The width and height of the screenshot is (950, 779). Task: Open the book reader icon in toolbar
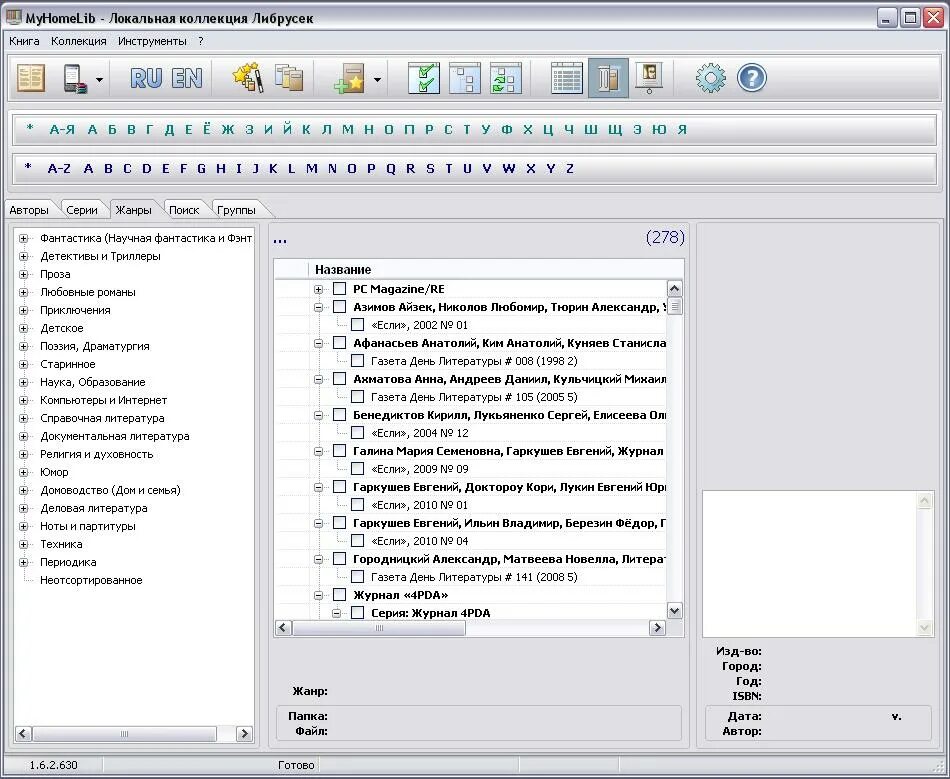31,78
